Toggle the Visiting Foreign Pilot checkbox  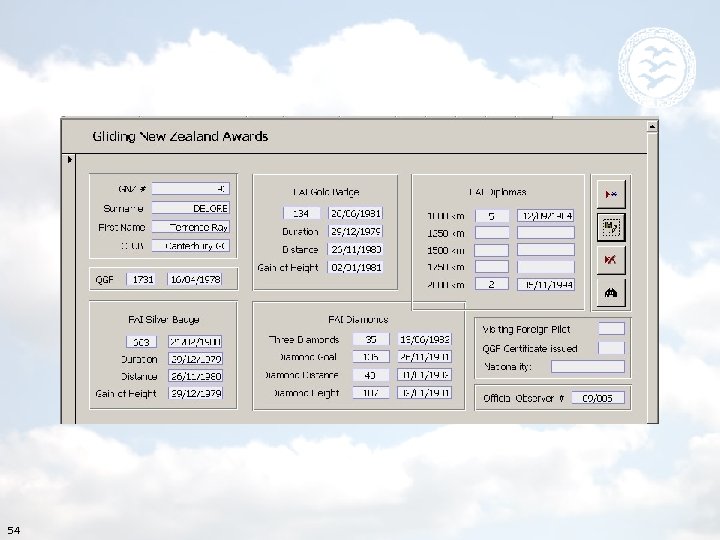(x=611, y=329)
